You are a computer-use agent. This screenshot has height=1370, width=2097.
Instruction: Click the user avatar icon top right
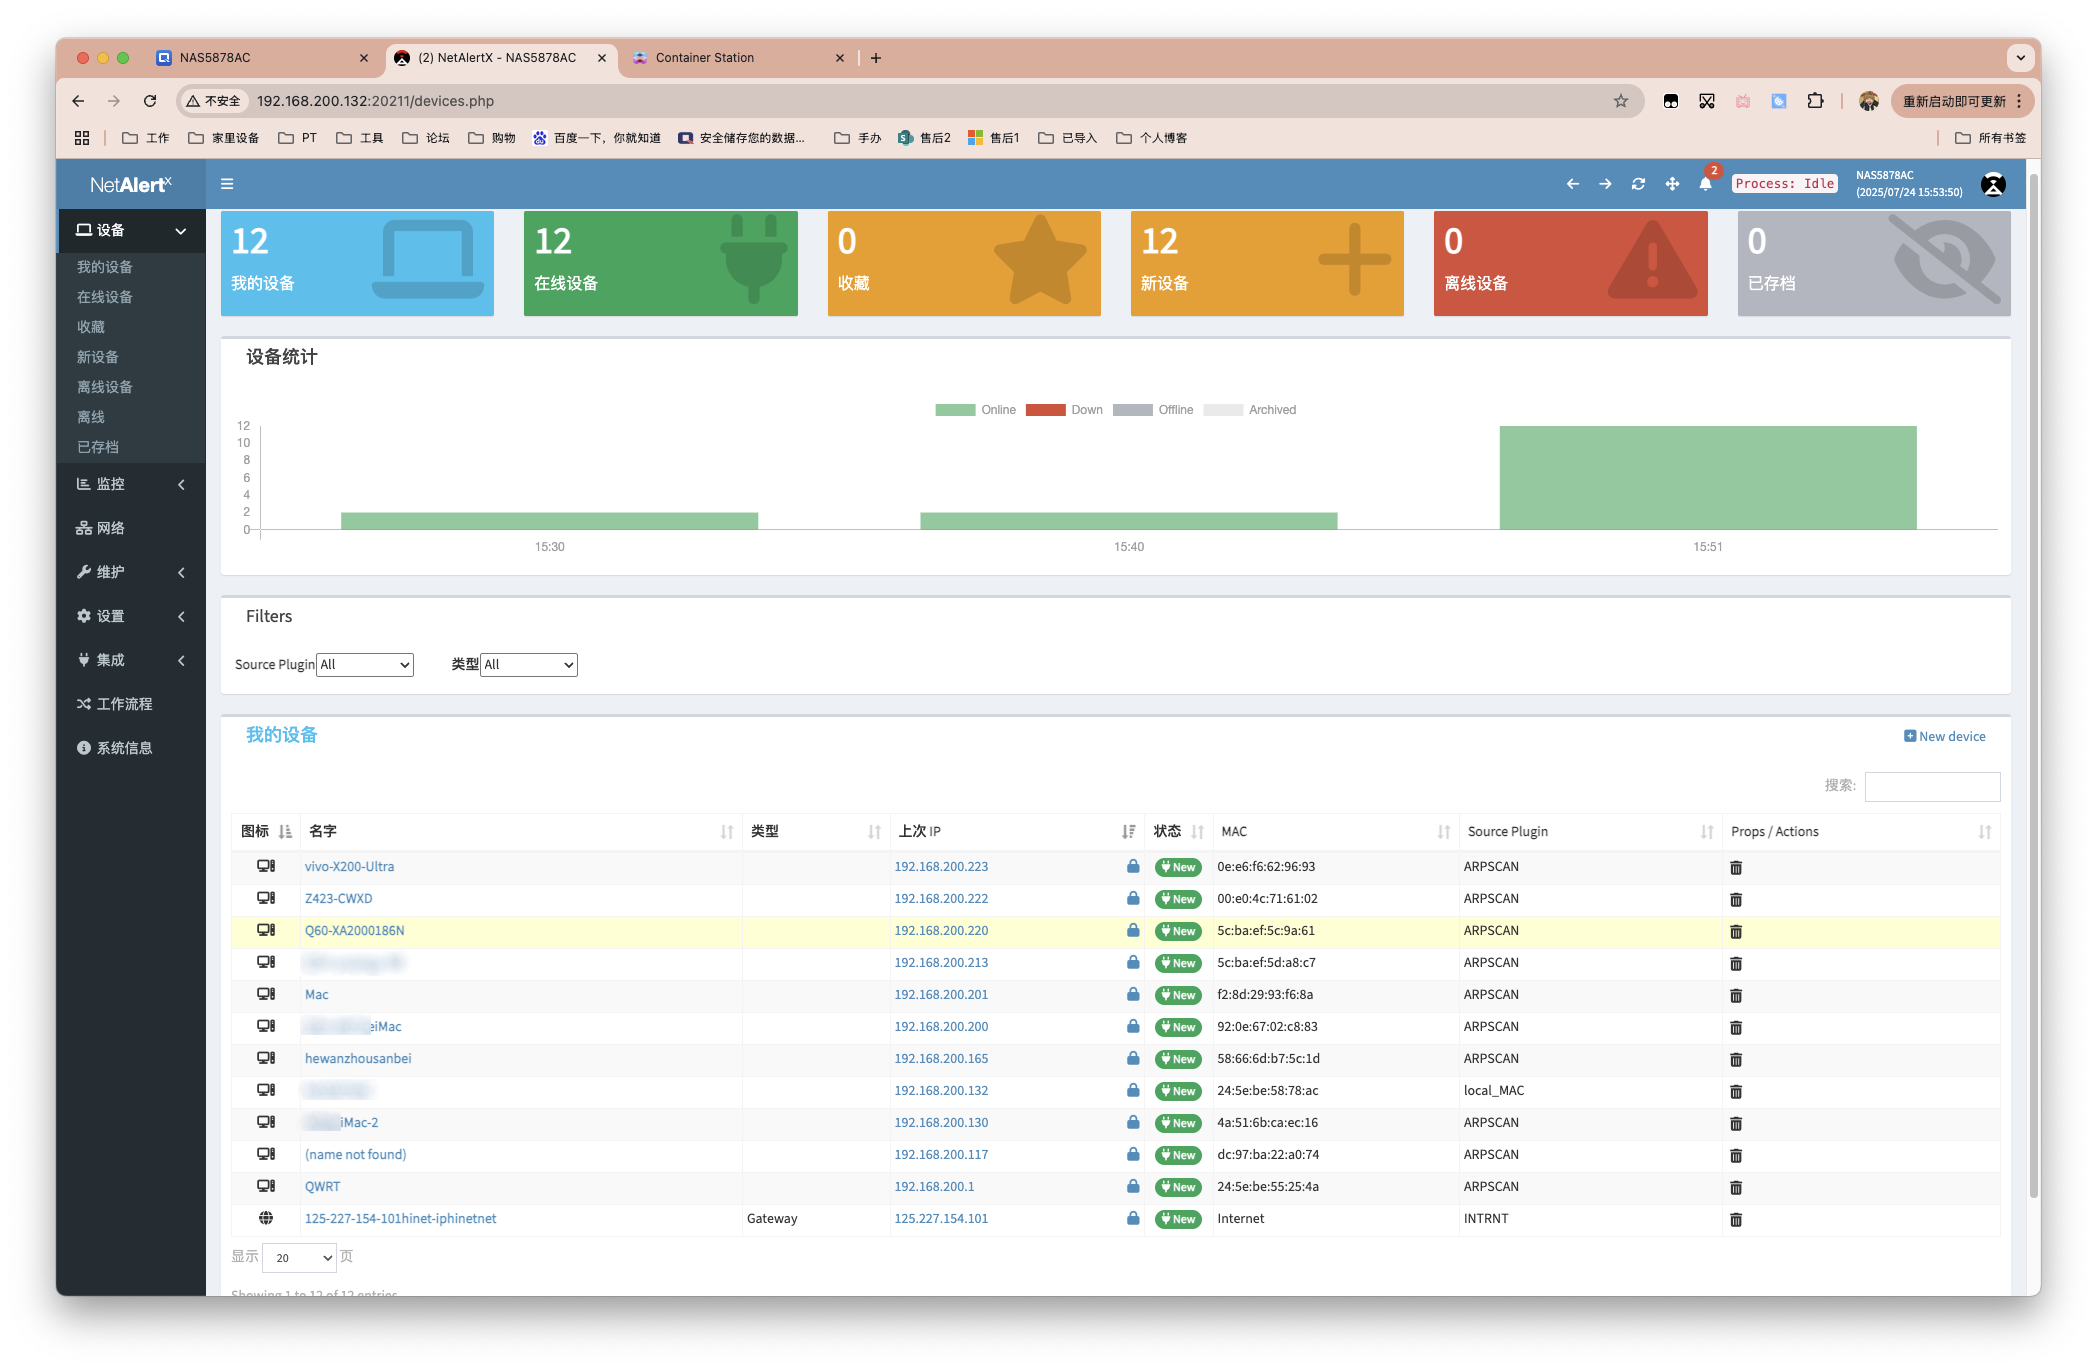[x=1993, y=184]
